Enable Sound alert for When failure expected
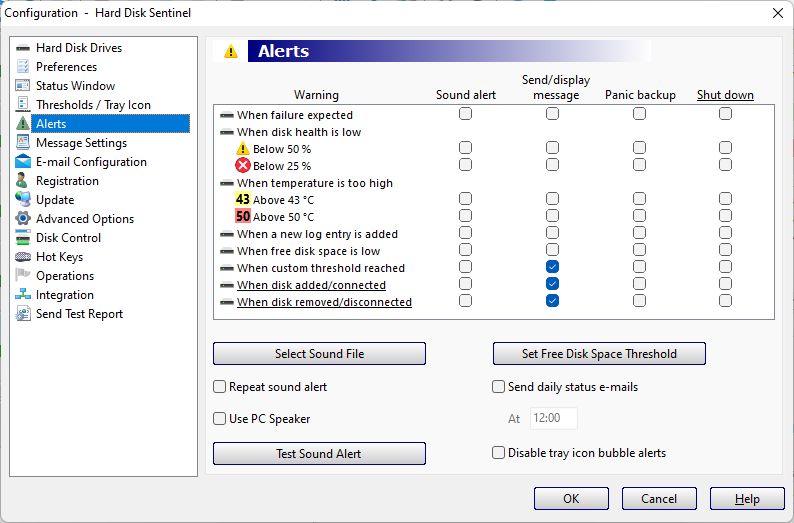794x523 pixels. (465, 114)
